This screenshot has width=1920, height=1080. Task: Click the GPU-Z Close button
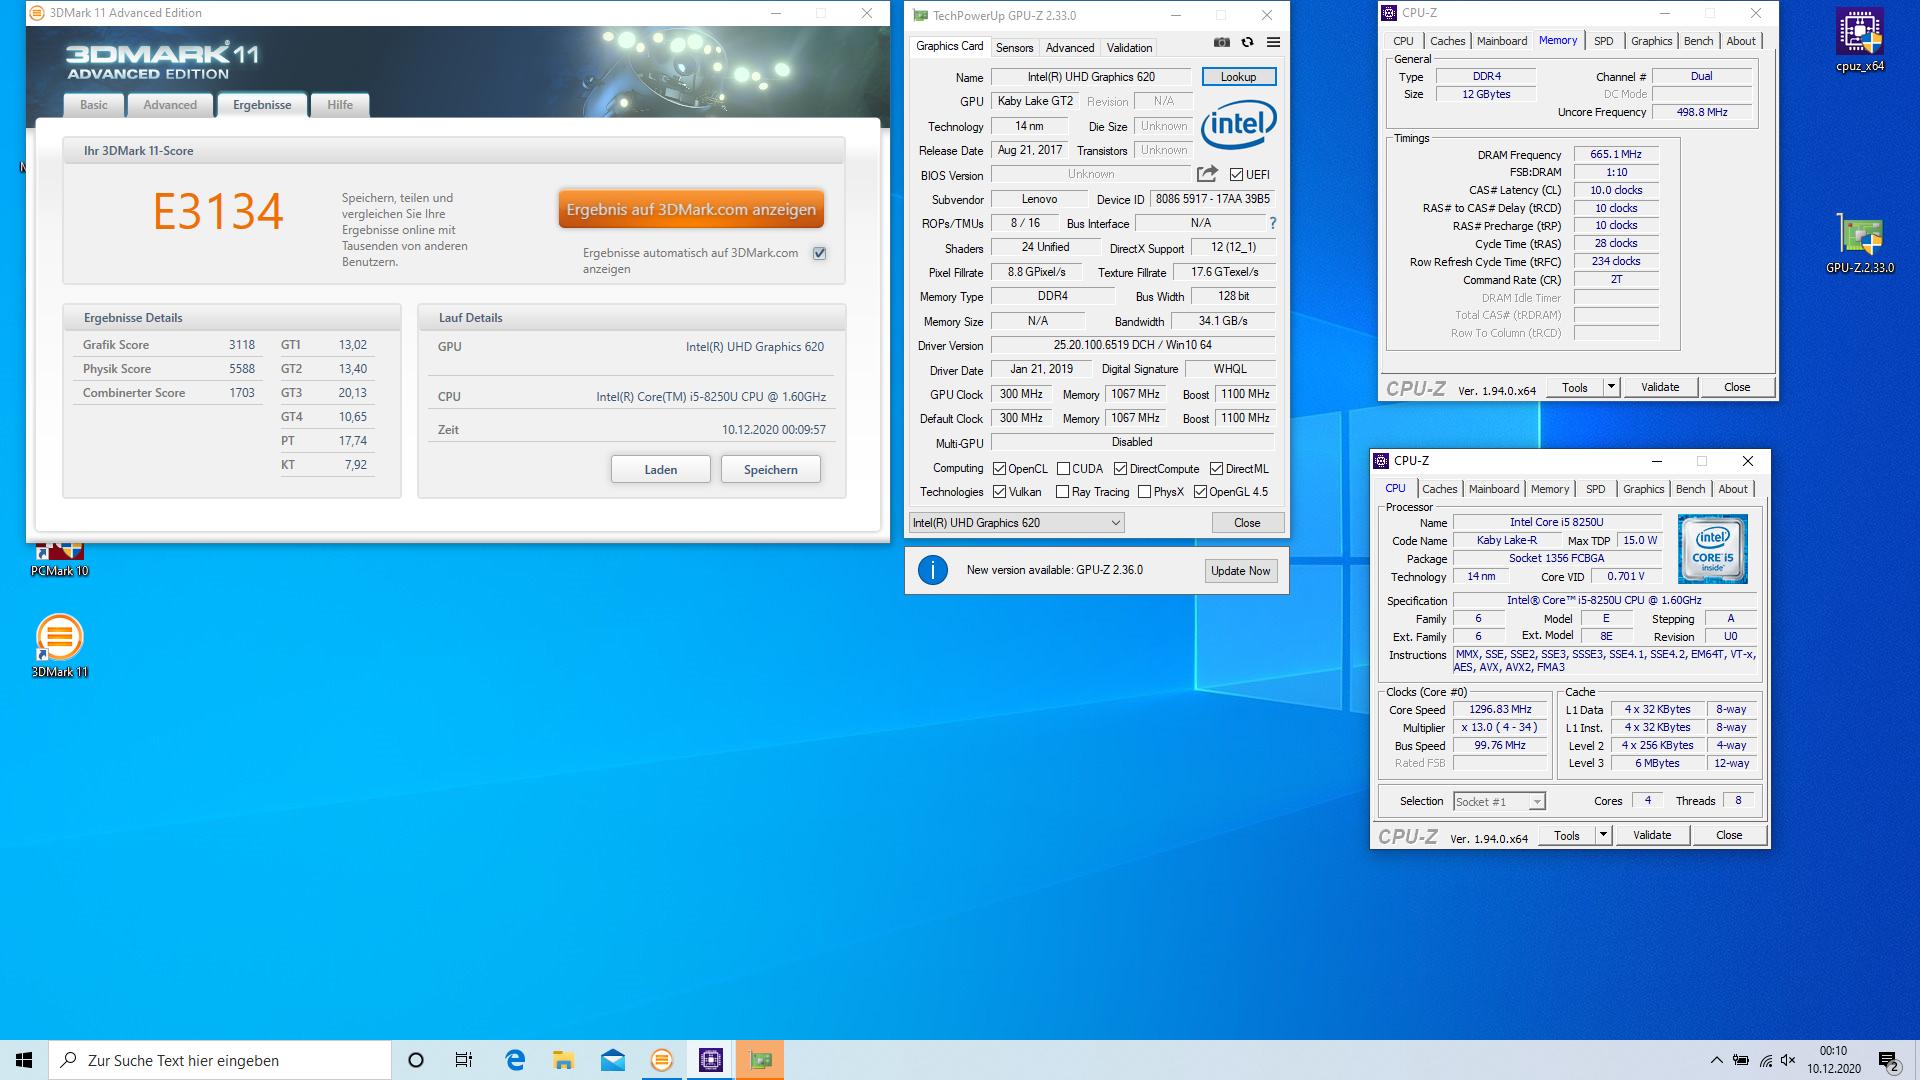tap(1246, 523)
